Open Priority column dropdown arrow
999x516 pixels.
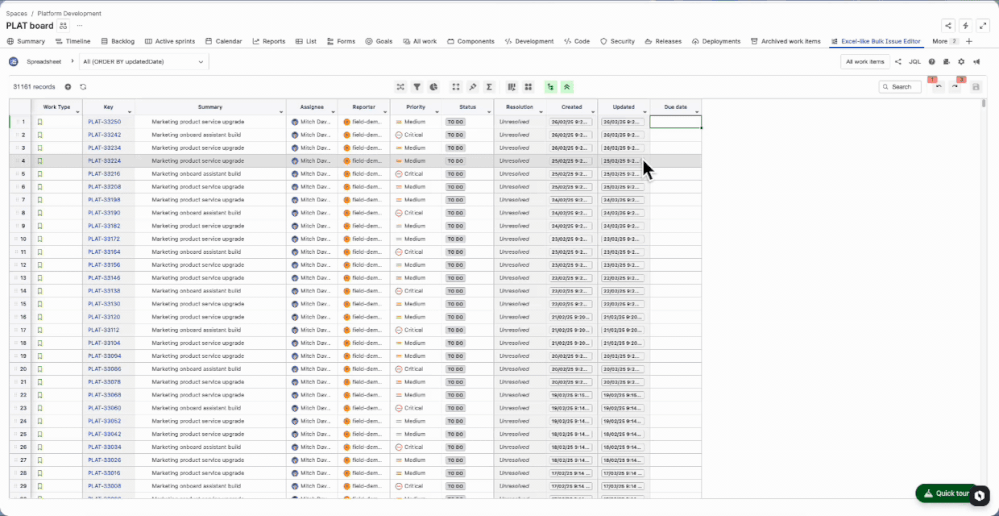(x=437, y=112)
